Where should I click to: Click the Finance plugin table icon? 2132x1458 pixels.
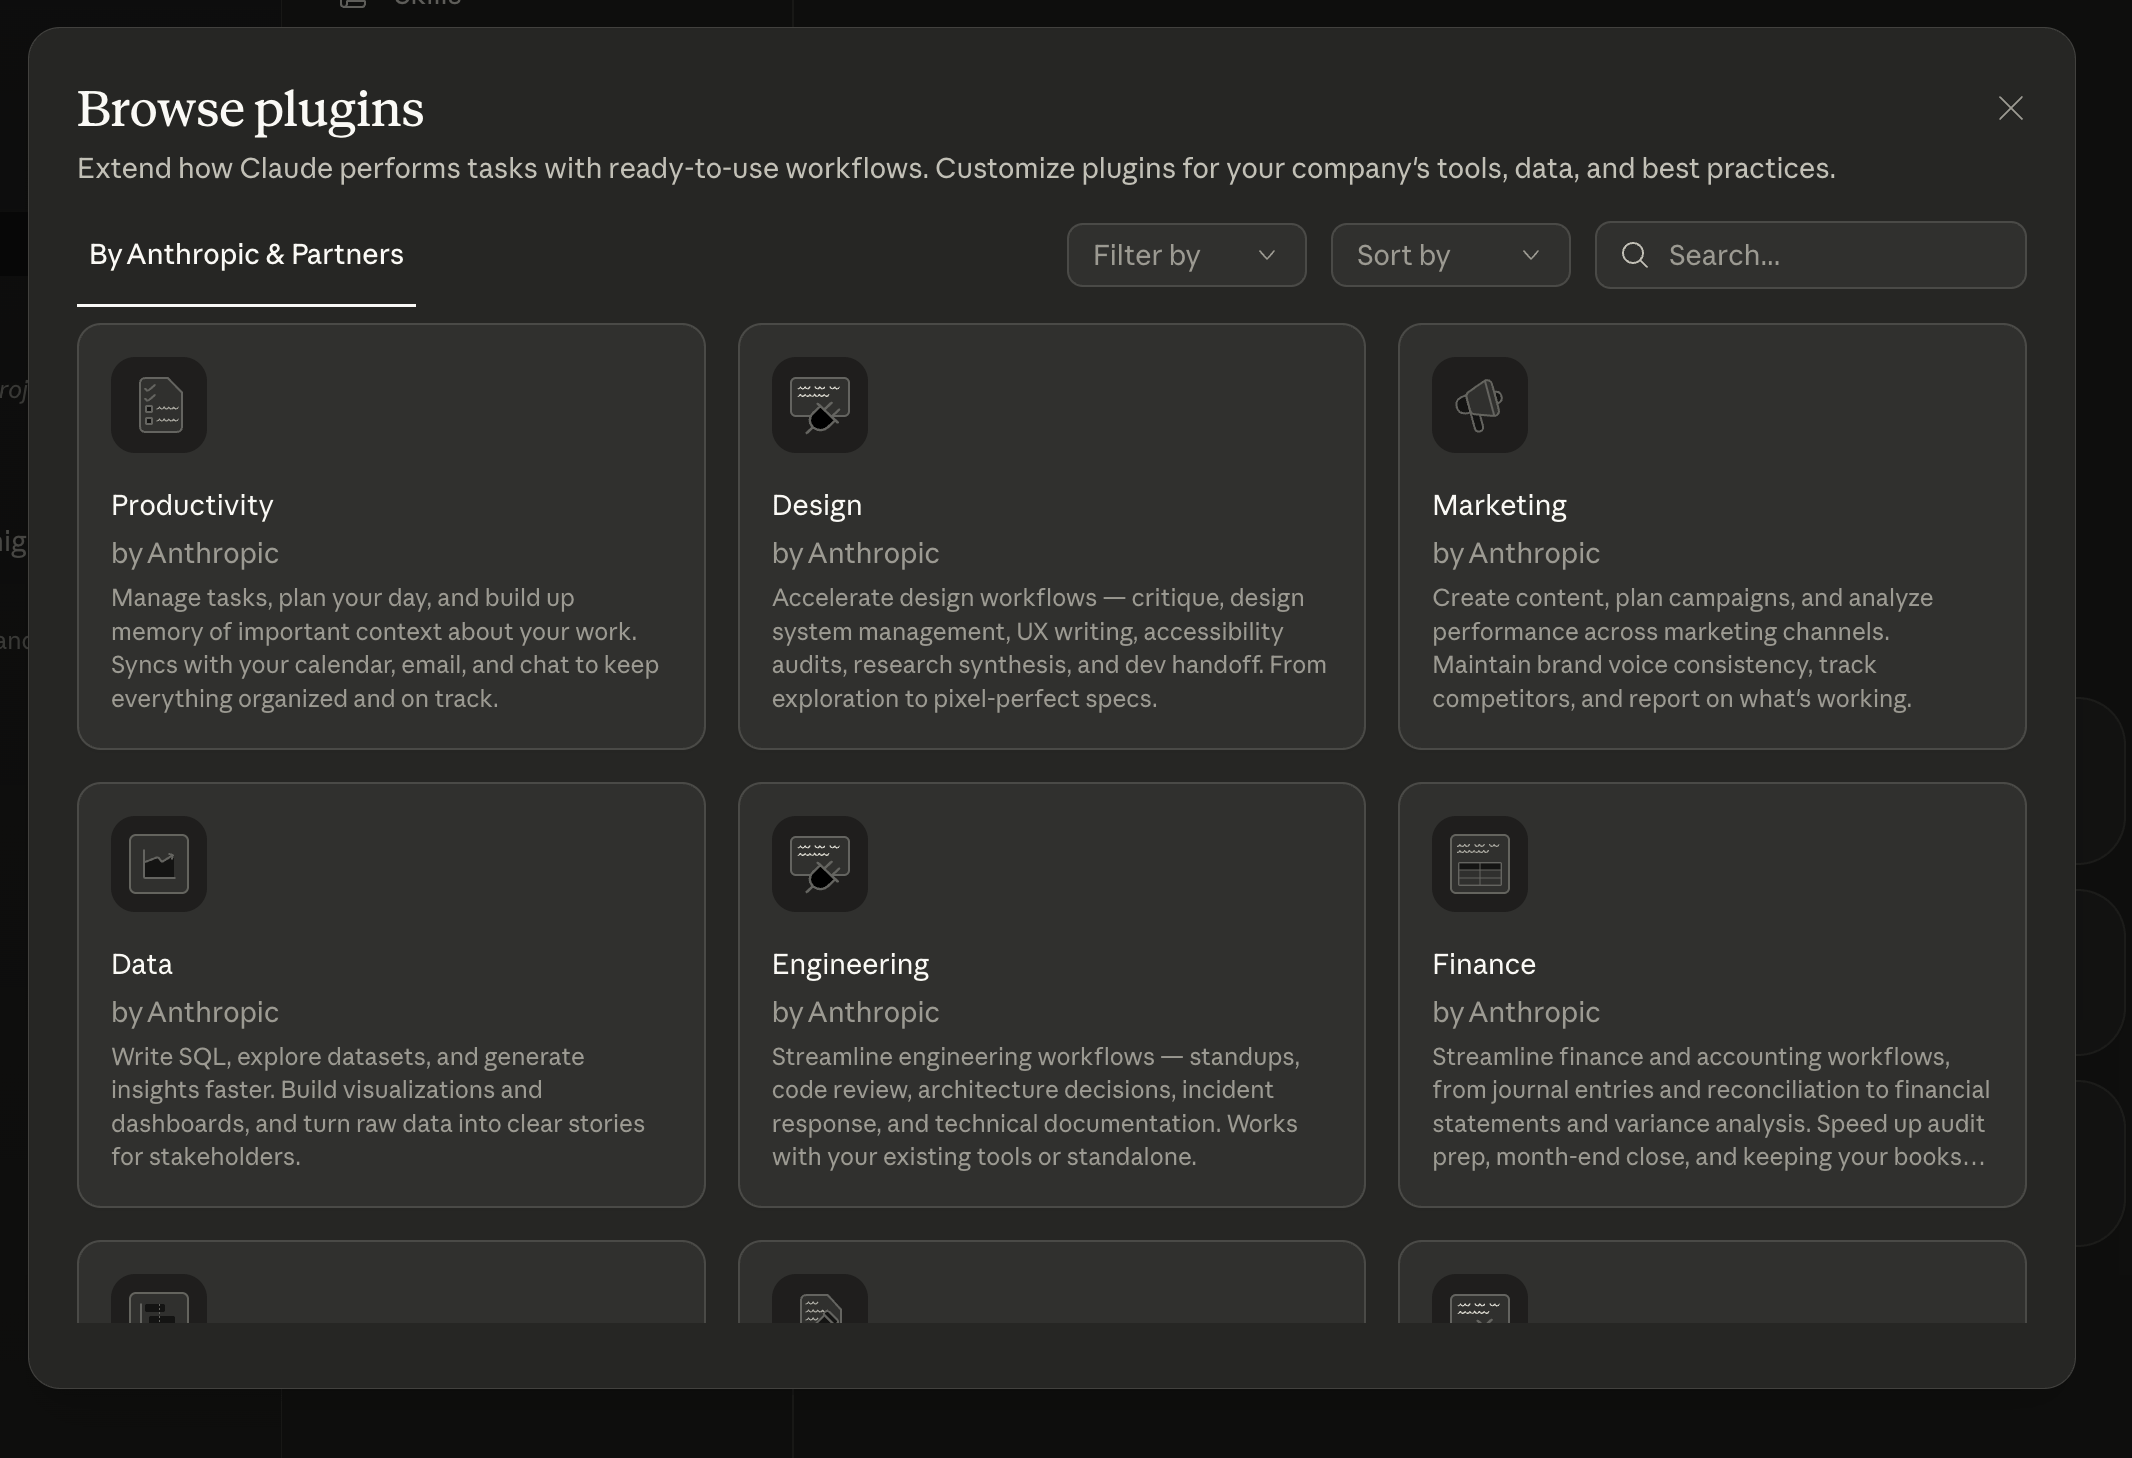coord(1479,864)
